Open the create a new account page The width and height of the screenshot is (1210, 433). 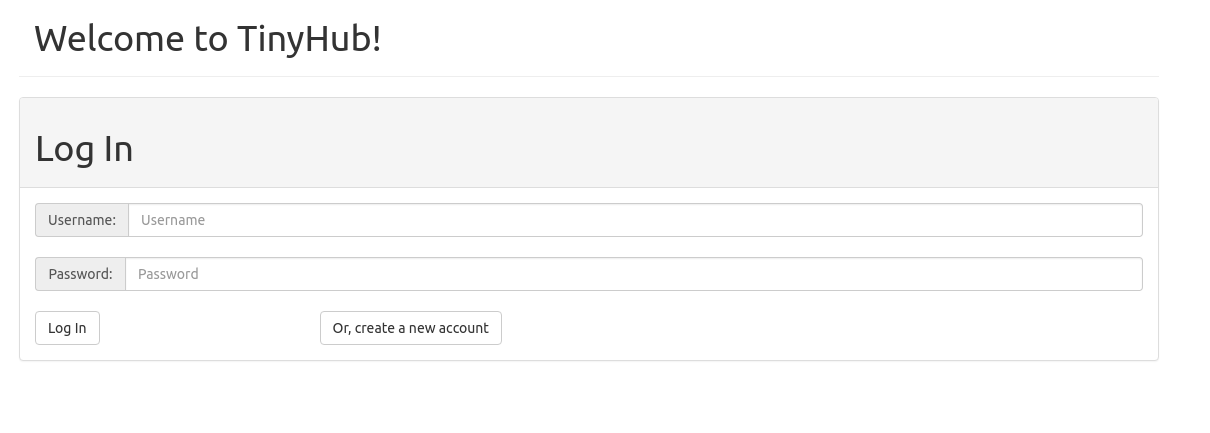point(410,328)
